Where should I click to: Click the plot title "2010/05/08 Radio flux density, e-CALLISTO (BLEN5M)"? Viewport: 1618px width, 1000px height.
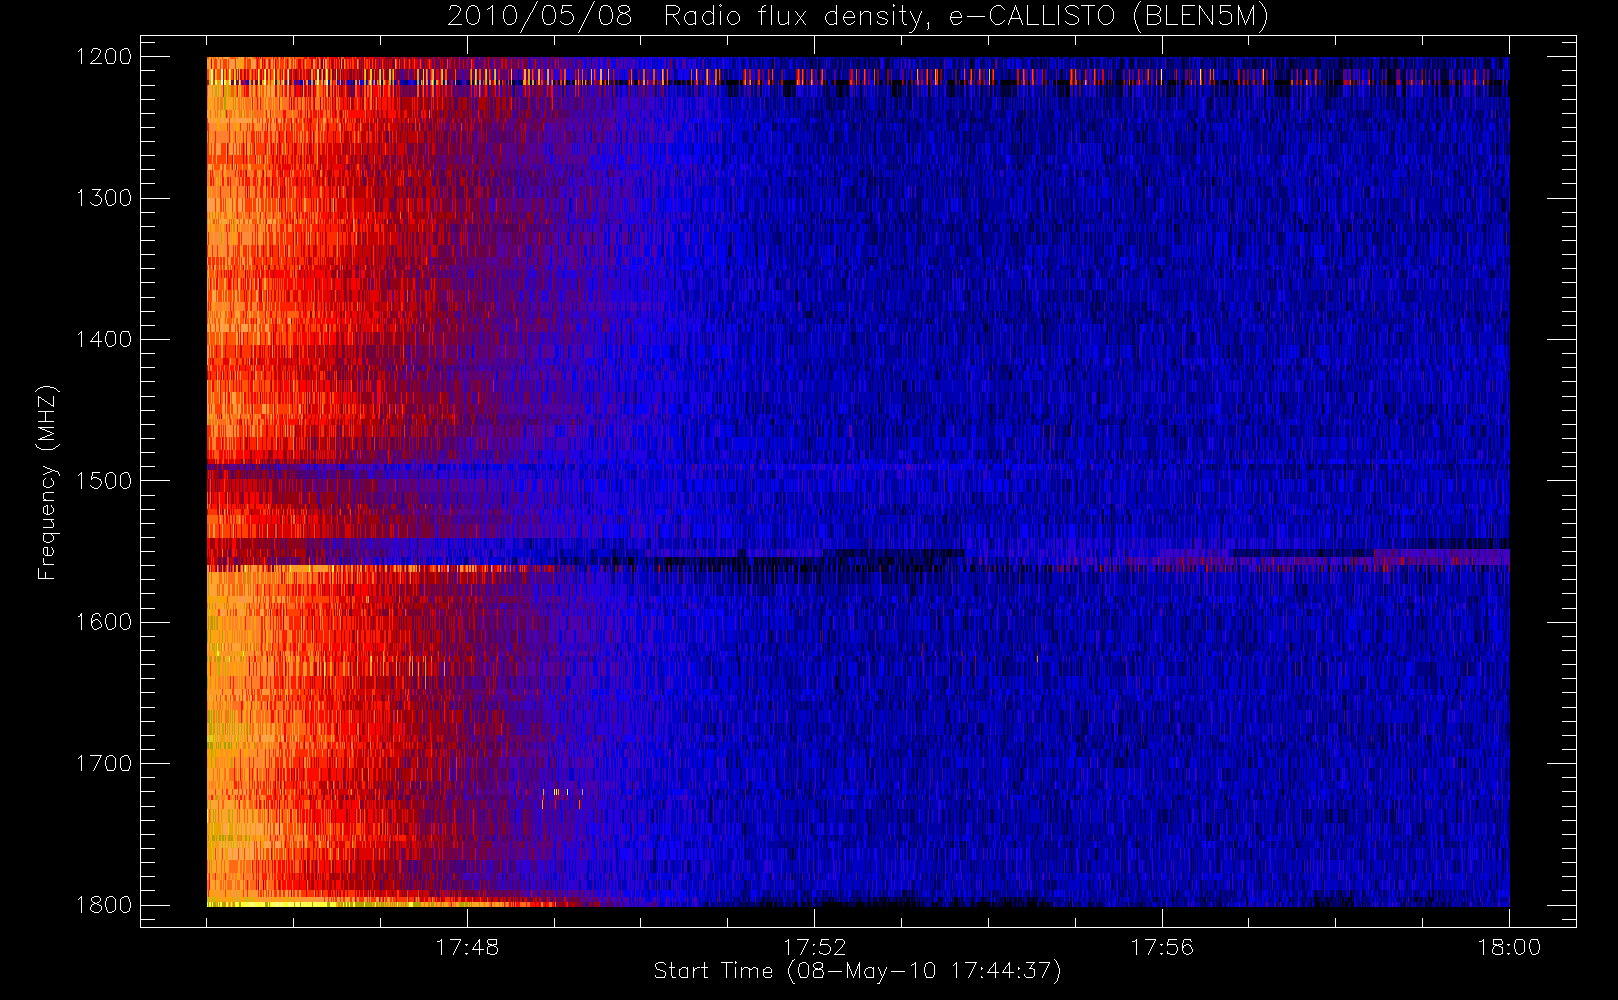pyautogui.click(x=858, y=17)
